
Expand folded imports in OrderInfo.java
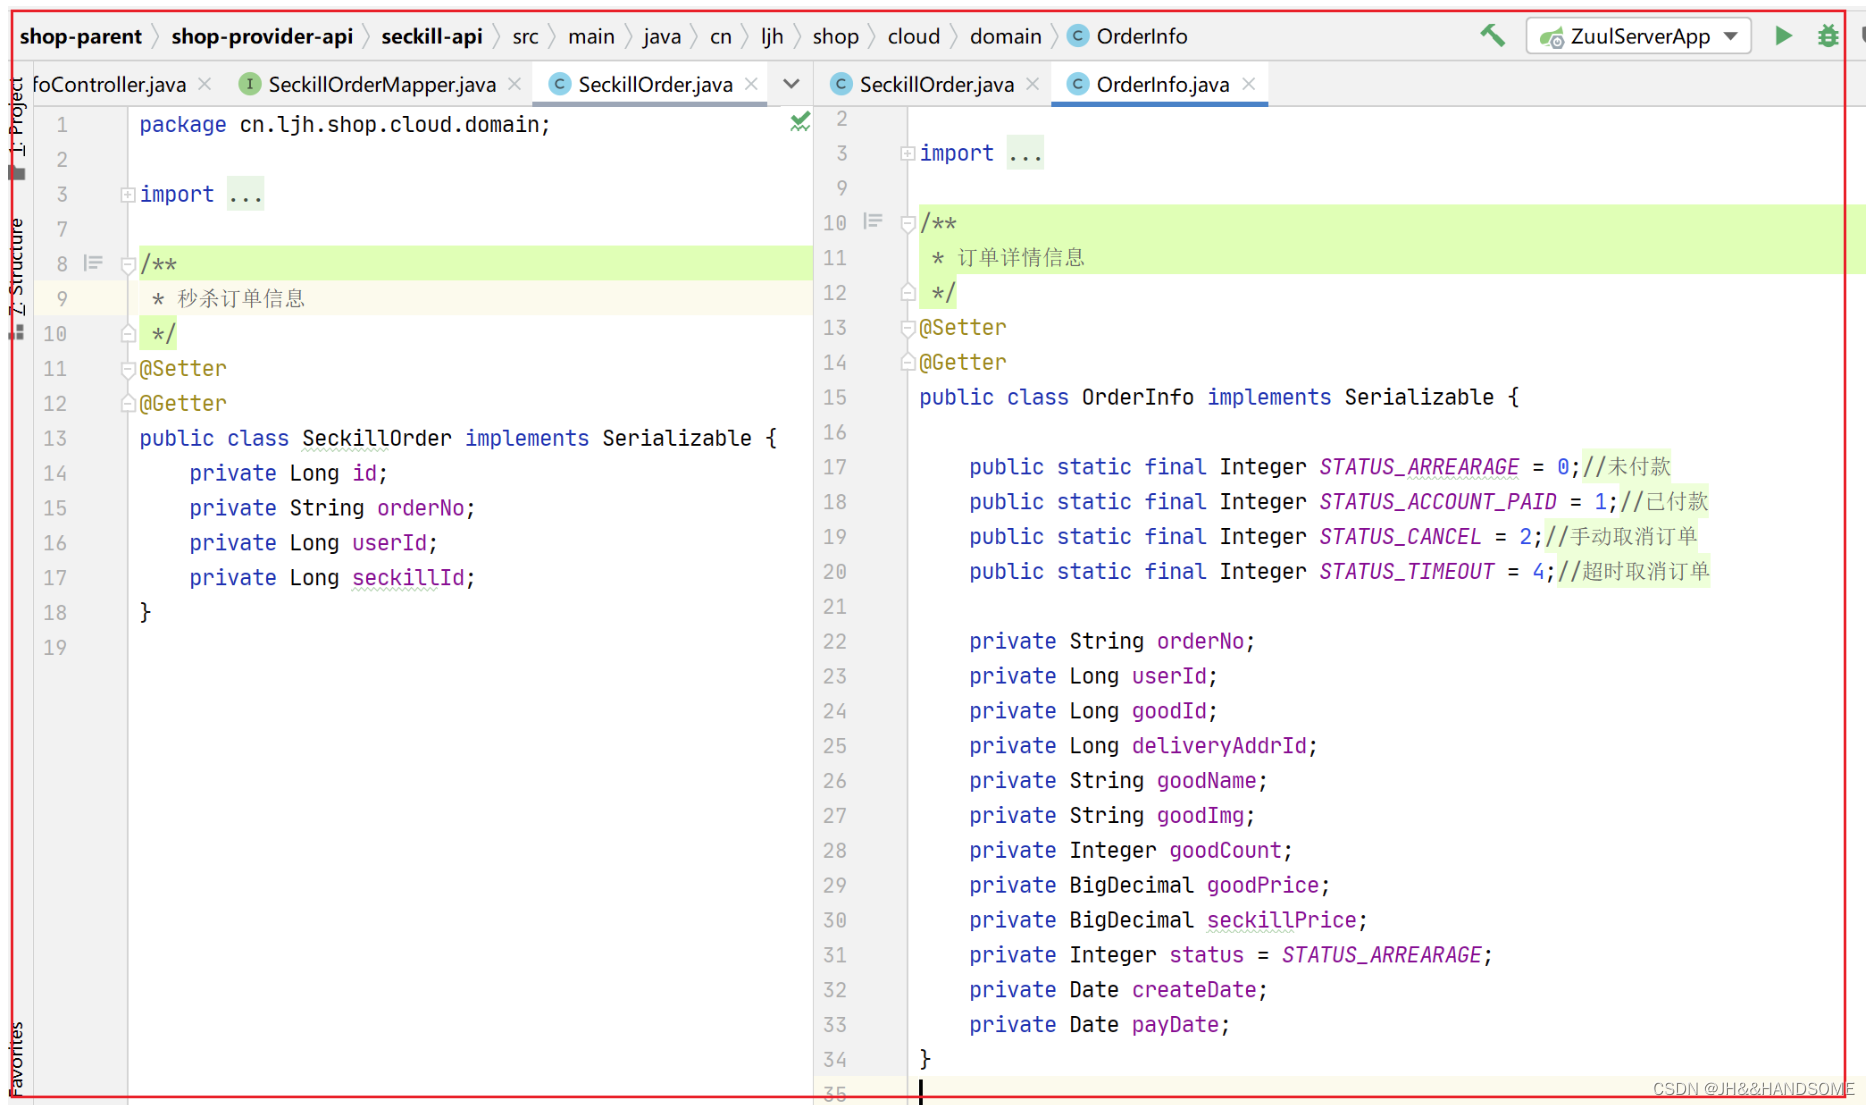(x=907, y=153)
